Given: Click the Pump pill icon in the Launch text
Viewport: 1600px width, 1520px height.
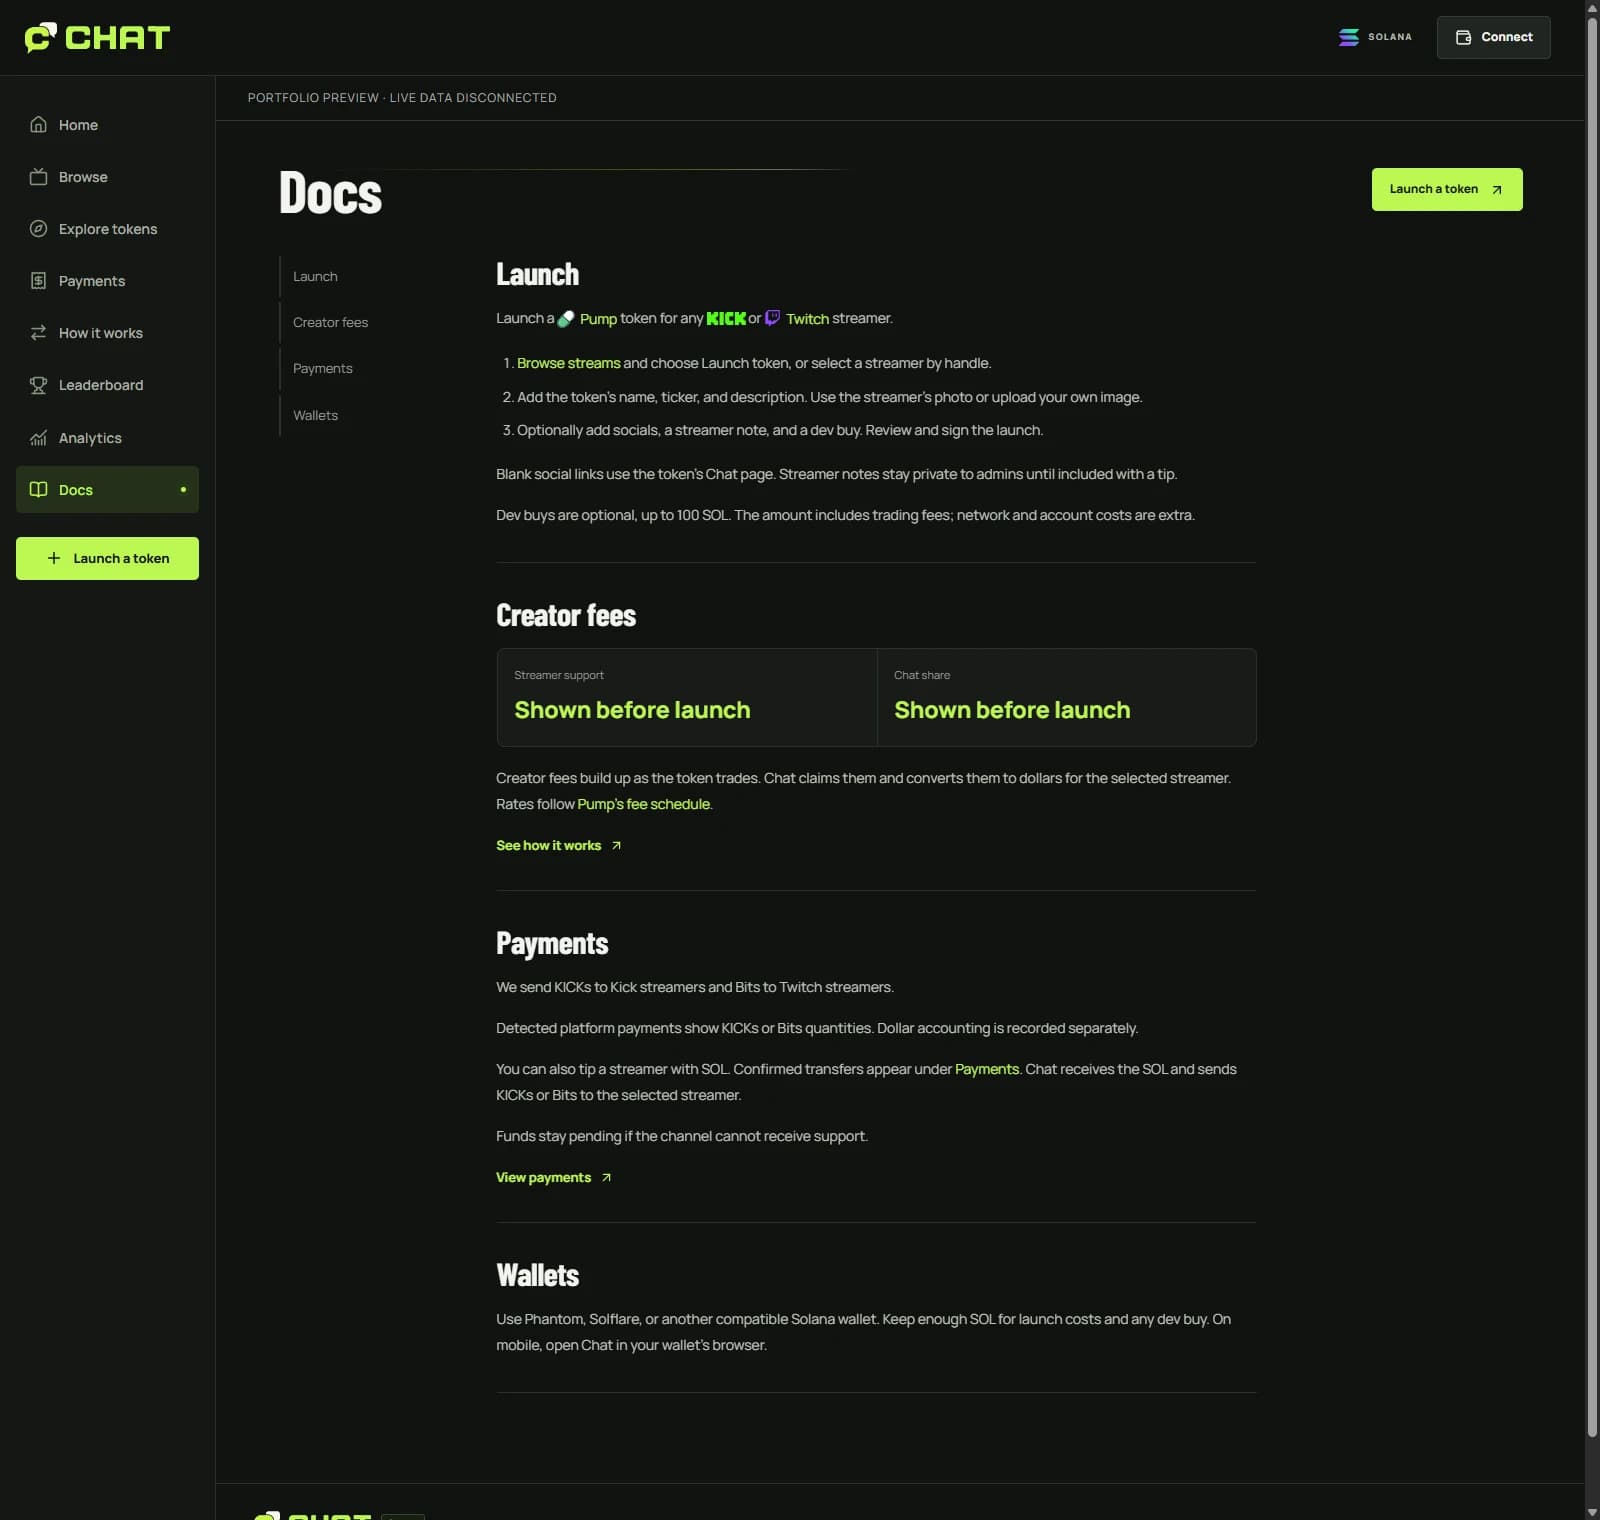Looking at the screenshot, I should point(566,319).
